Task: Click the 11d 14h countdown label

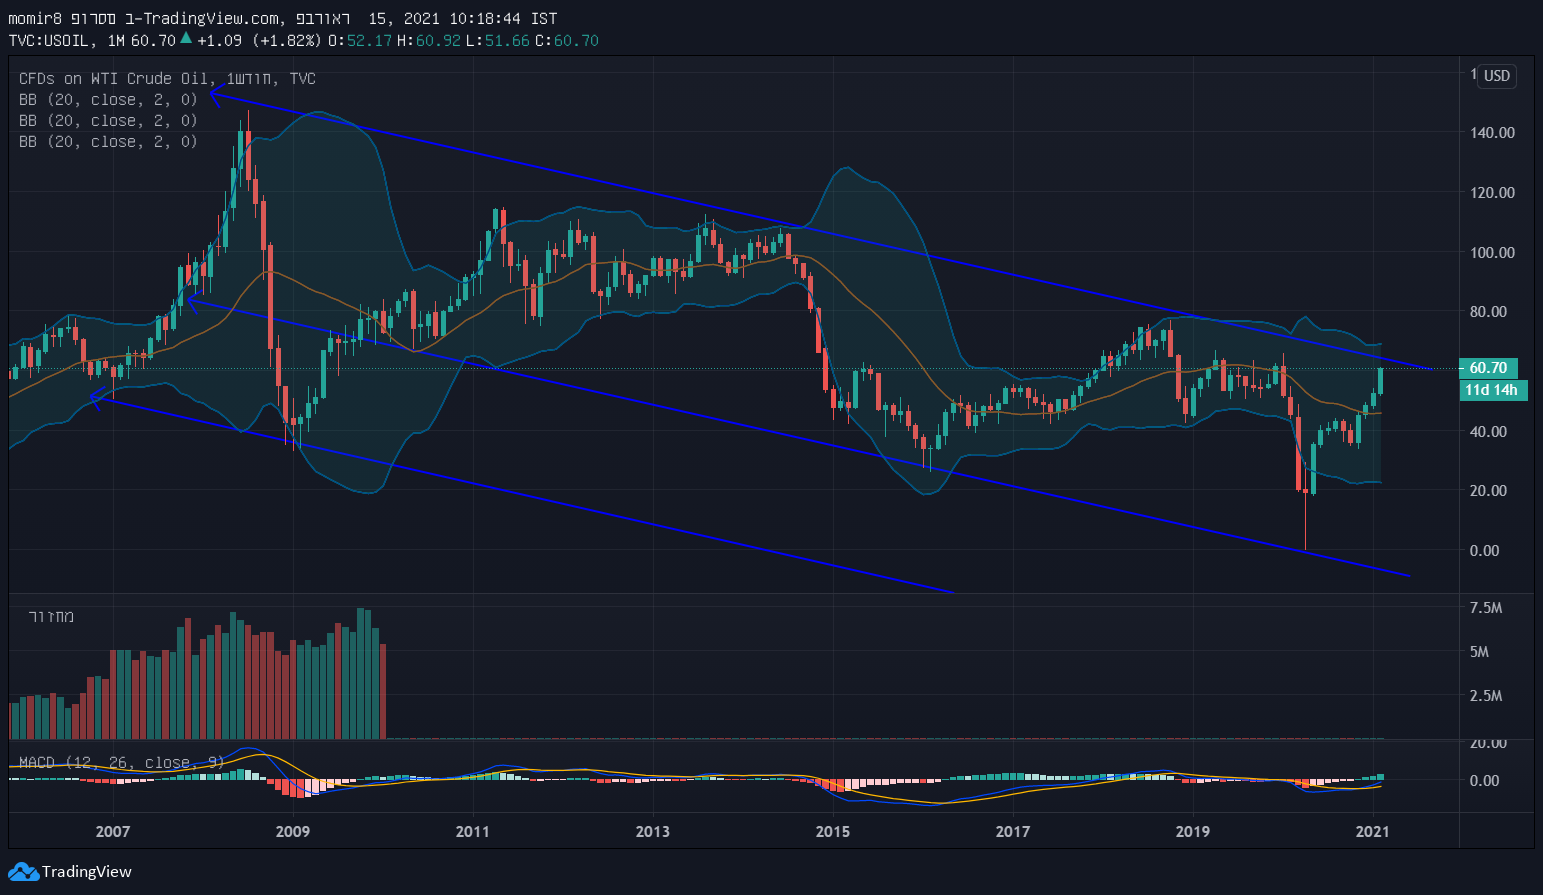Action: [1490, 390]
